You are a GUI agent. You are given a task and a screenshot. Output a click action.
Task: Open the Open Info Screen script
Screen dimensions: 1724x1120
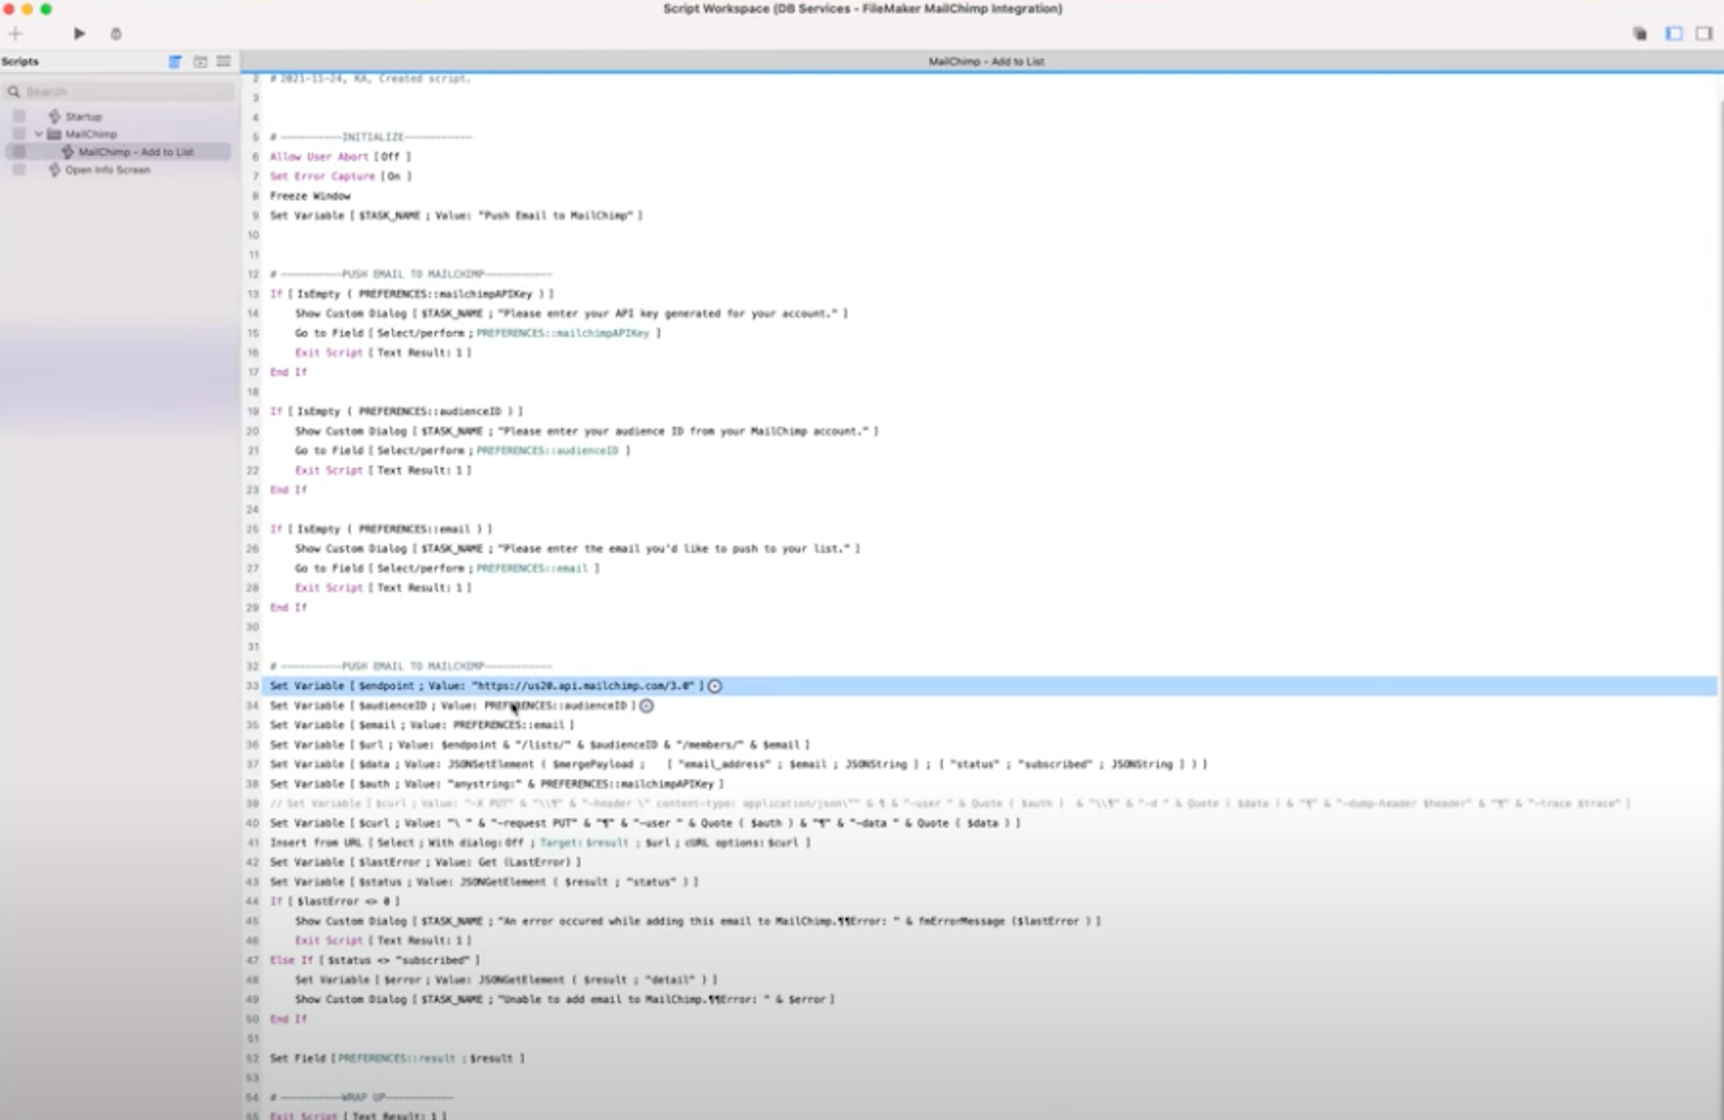pyautogui.click(x=107, y=170)
